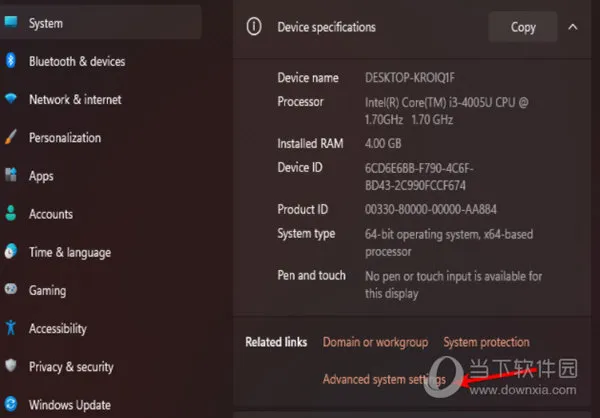Click the Related links label
This screenshot has width=600, height=418.
tap(276, 342)
